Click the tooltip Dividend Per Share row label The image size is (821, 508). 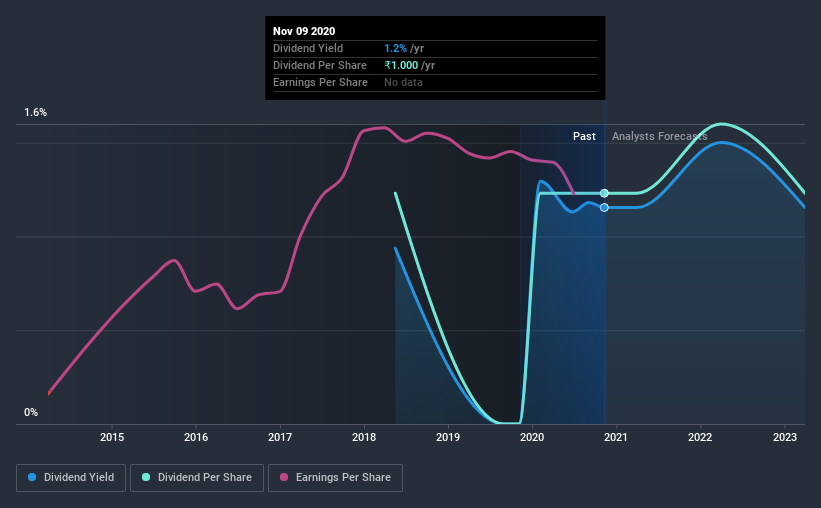320,65
